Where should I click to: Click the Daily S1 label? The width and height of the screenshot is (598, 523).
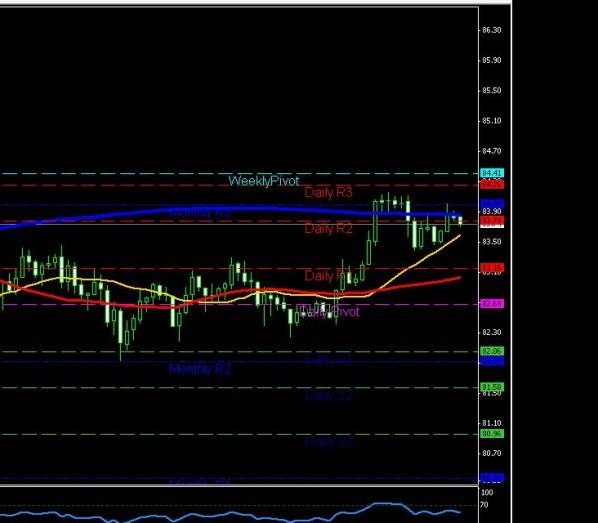[328, 359]
